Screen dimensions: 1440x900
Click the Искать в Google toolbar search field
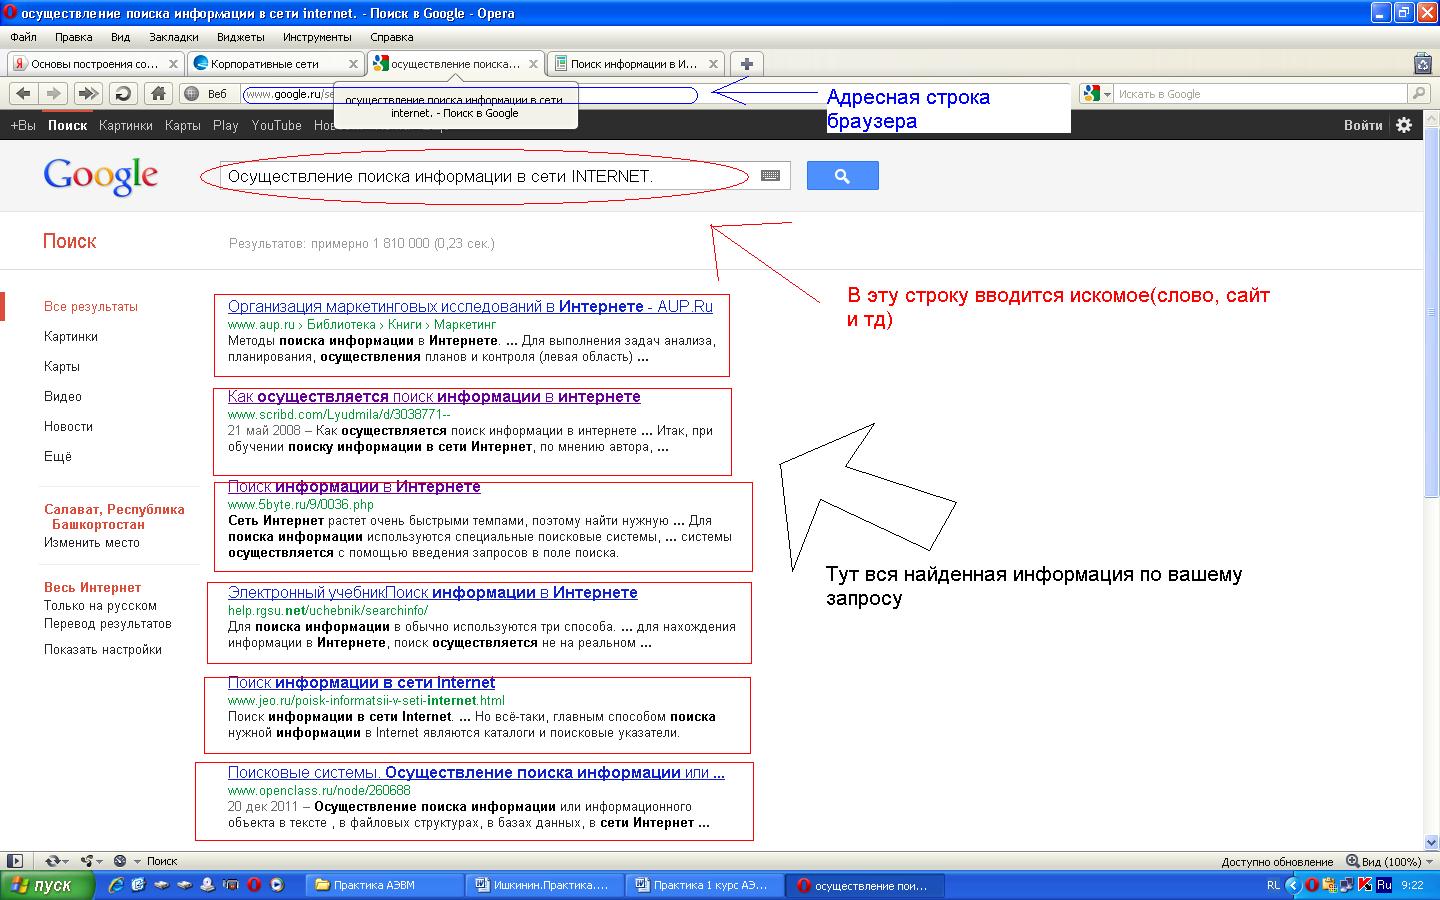coord(1260,94)
